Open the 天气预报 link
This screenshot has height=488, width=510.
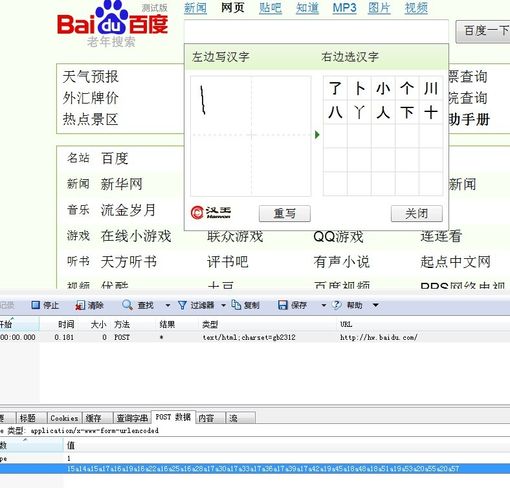point(90,77)
